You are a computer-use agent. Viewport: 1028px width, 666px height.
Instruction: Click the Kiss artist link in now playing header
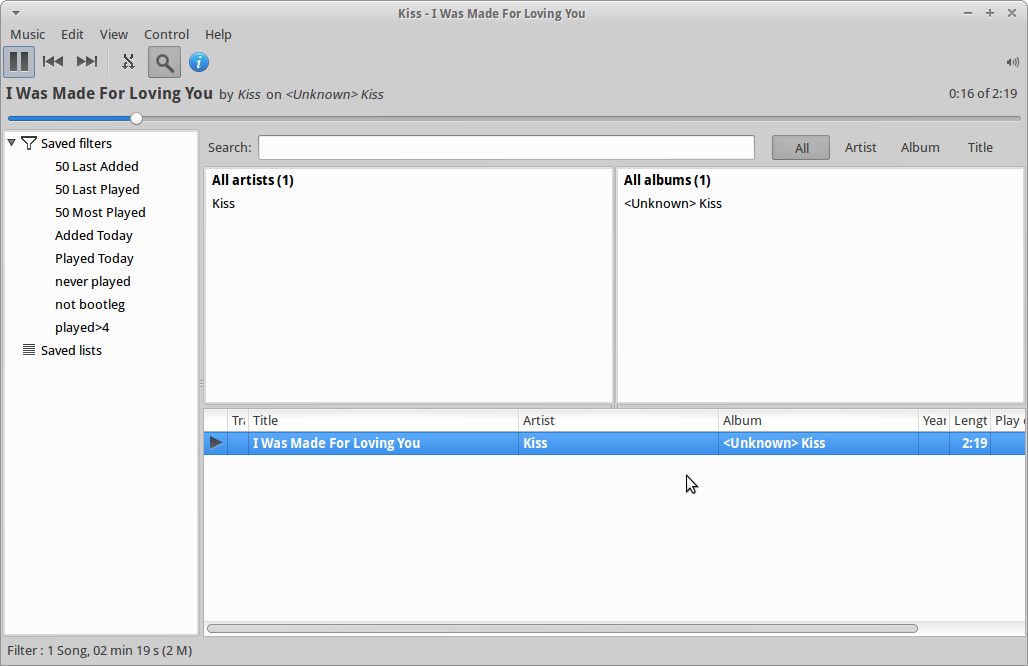click(249, 94)
